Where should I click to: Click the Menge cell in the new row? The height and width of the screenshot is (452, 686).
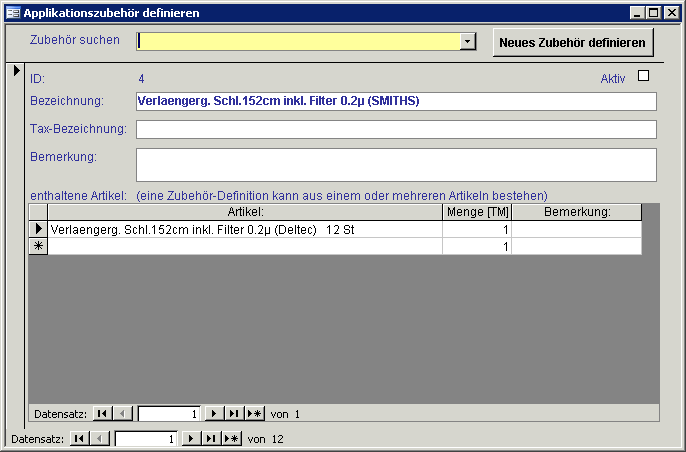pos(477,246)
